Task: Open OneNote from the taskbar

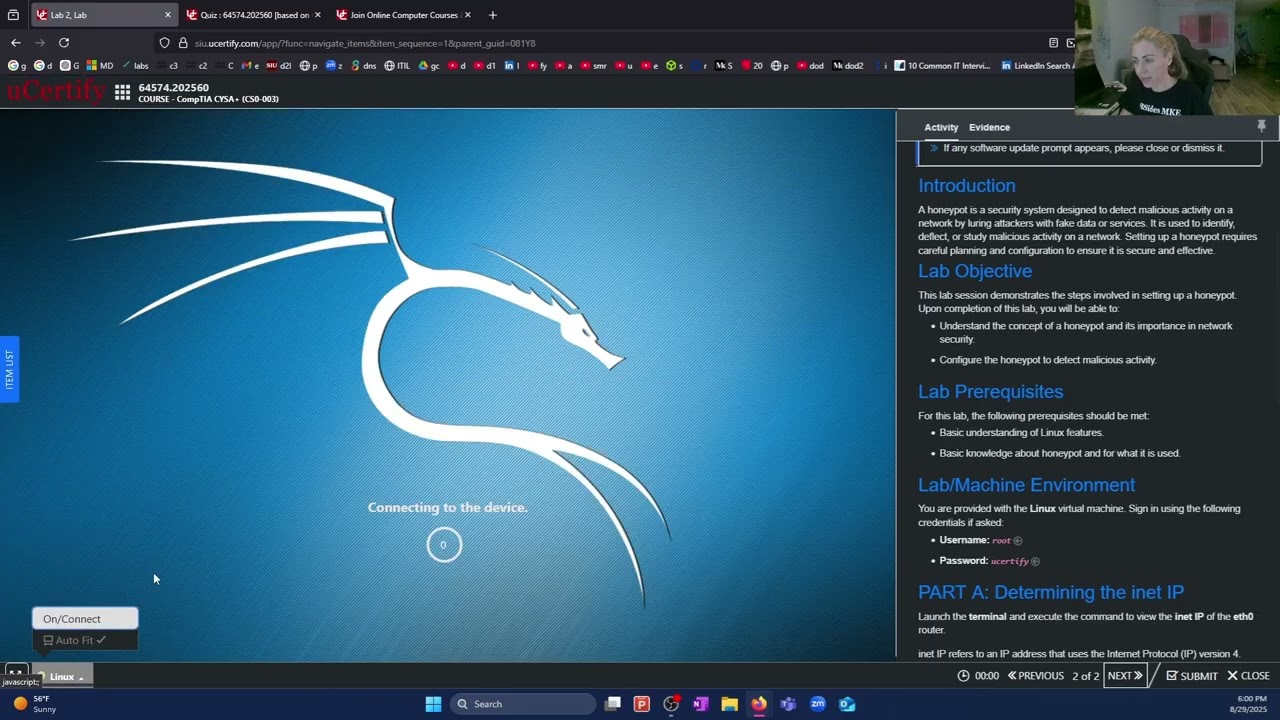Action: point(700,704)
